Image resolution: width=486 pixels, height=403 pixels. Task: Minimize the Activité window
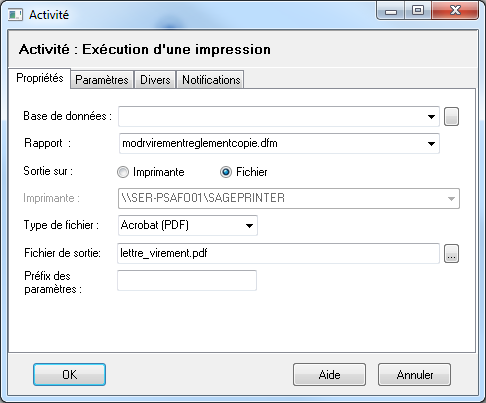point(391,11)
